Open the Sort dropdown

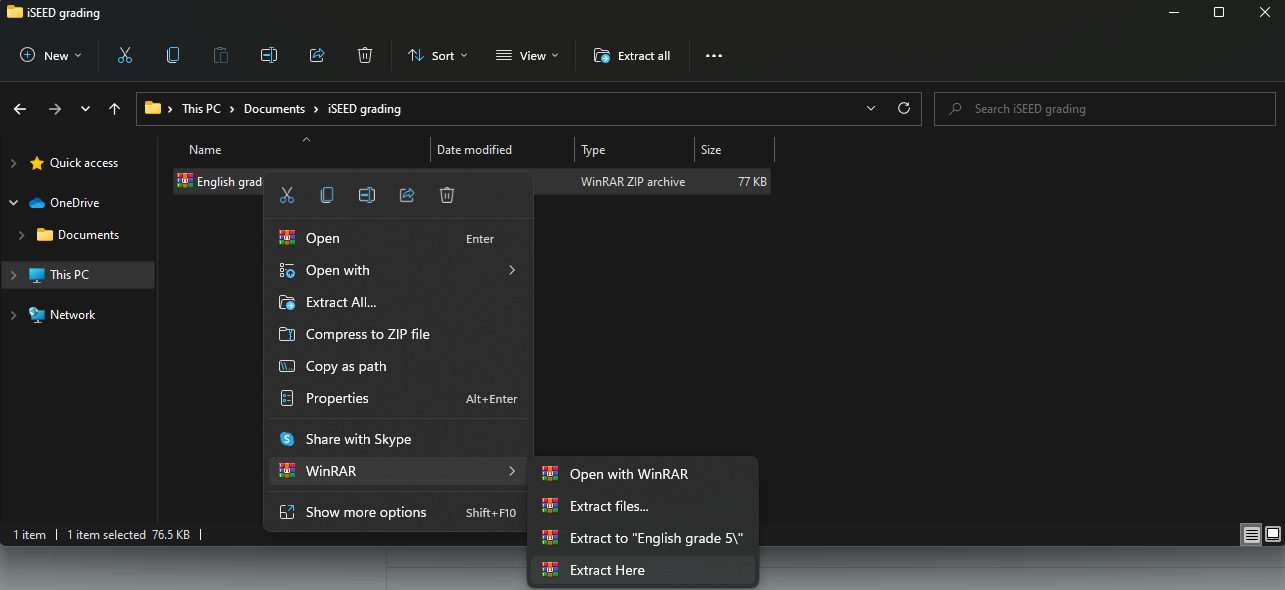point(438,56)
